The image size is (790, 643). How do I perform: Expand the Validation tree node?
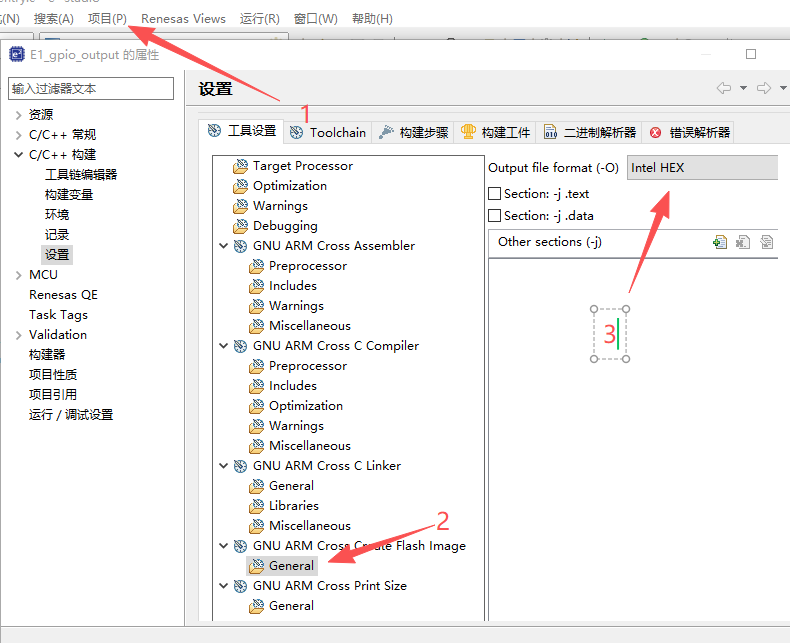tap(19, 335)
